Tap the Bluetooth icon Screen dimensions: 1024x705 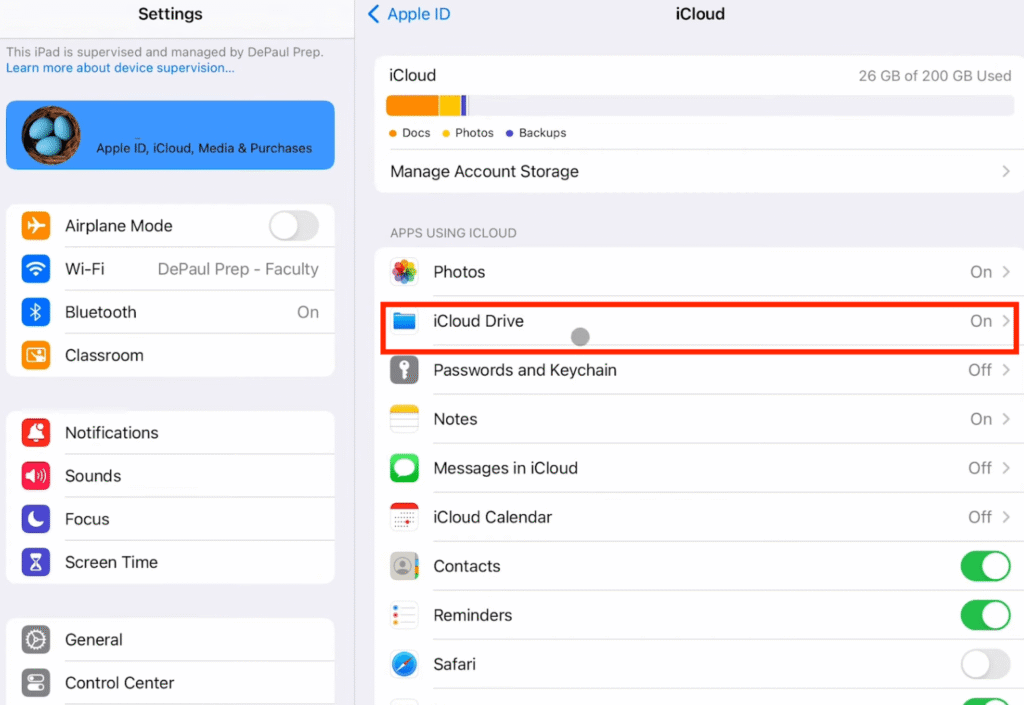click(36, 312)
